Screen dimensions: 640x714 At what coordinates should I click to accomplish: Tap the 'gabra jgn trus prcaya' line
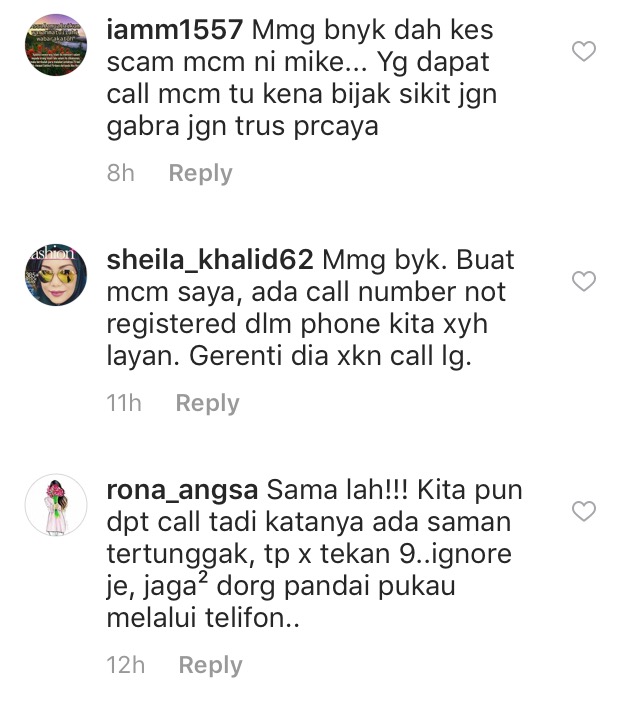click(242, 127)
